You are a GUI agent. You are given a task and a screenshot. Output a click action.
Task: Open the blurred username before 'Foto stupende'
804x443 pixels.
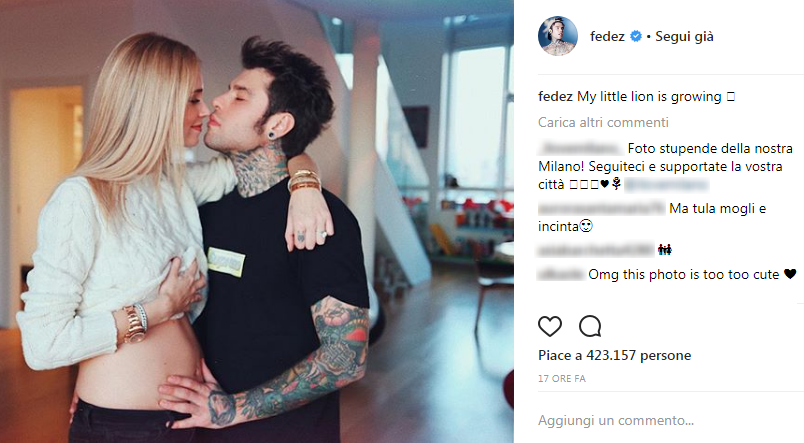[x=581, y=149]
